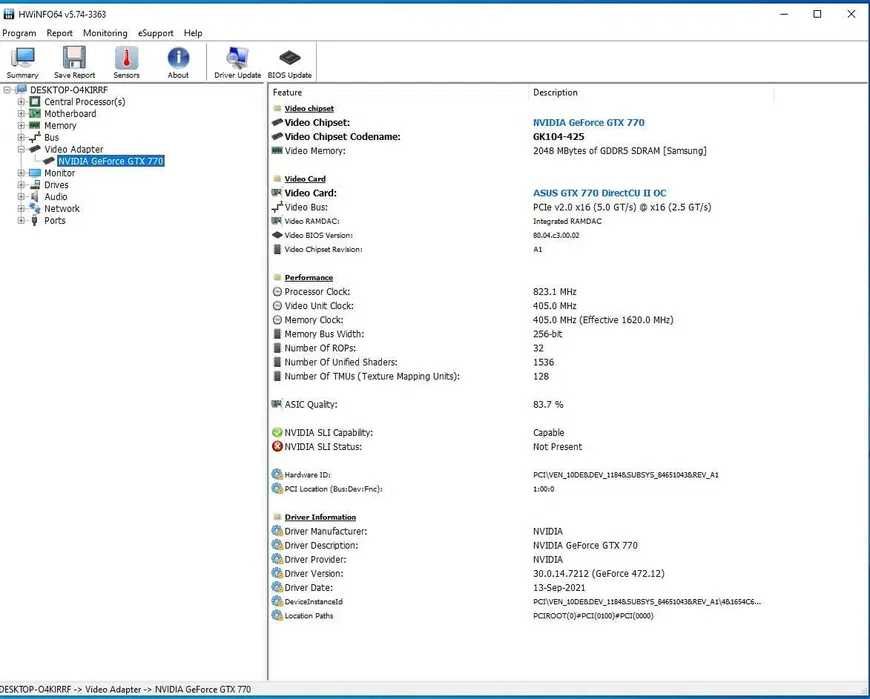Click the red SLI Status icon

pos(277,446)
